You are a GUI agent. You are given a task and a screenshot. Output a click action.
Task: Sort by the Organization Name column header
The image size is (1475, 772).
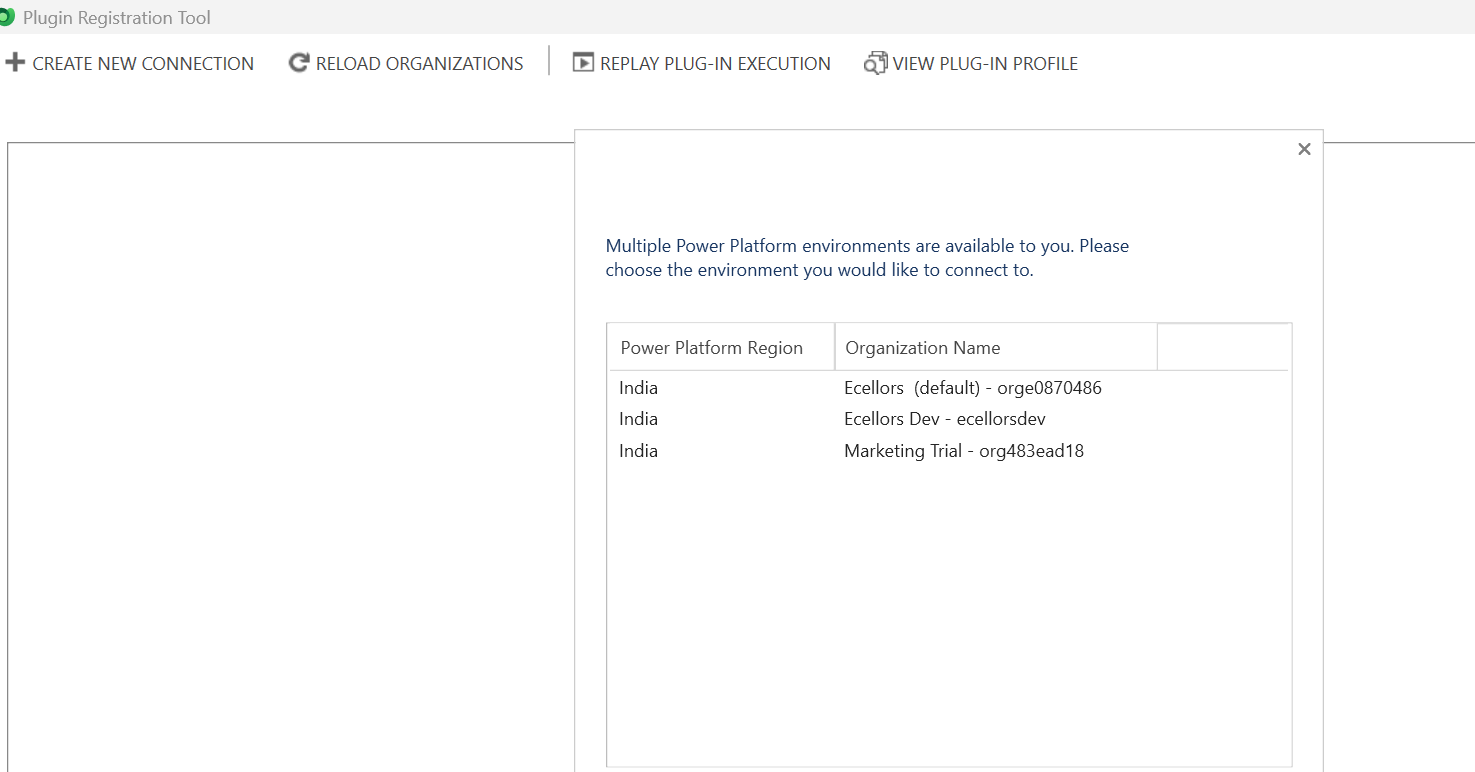[x=922, y=348]
